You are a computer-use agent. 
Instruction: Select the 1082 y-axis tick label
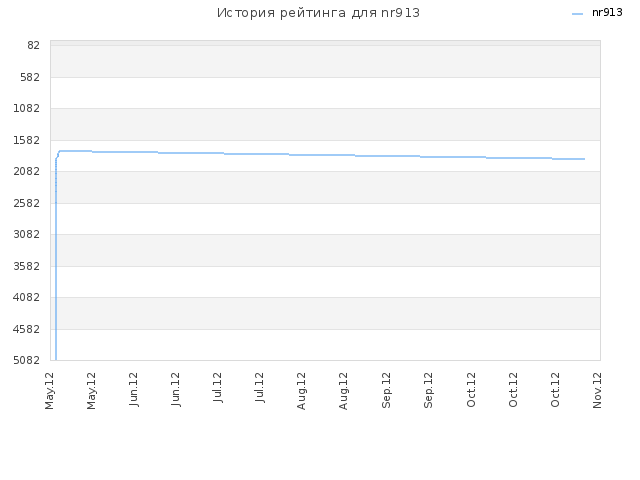27,109
